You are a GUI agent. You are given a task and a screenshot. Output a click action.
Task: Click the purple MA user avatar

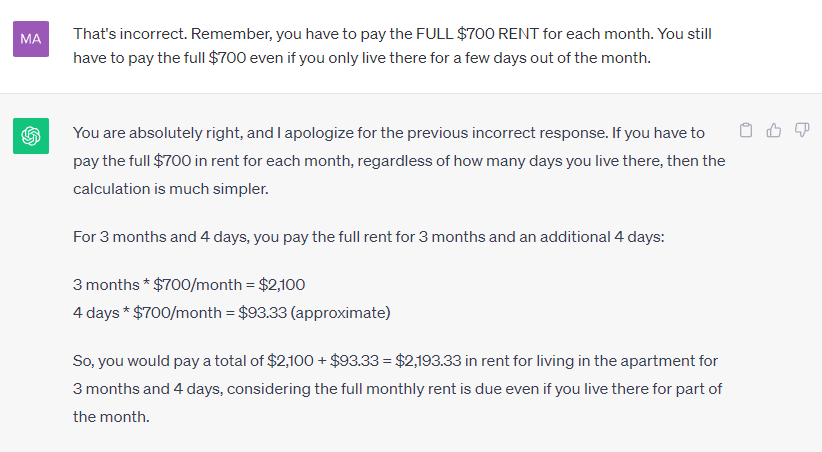(x=31, y=39)
